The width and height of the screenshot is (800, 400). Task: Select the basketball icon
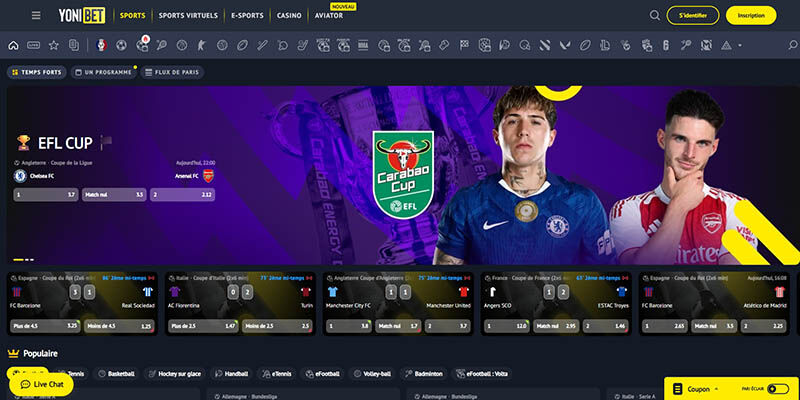(x=182, y=45)
